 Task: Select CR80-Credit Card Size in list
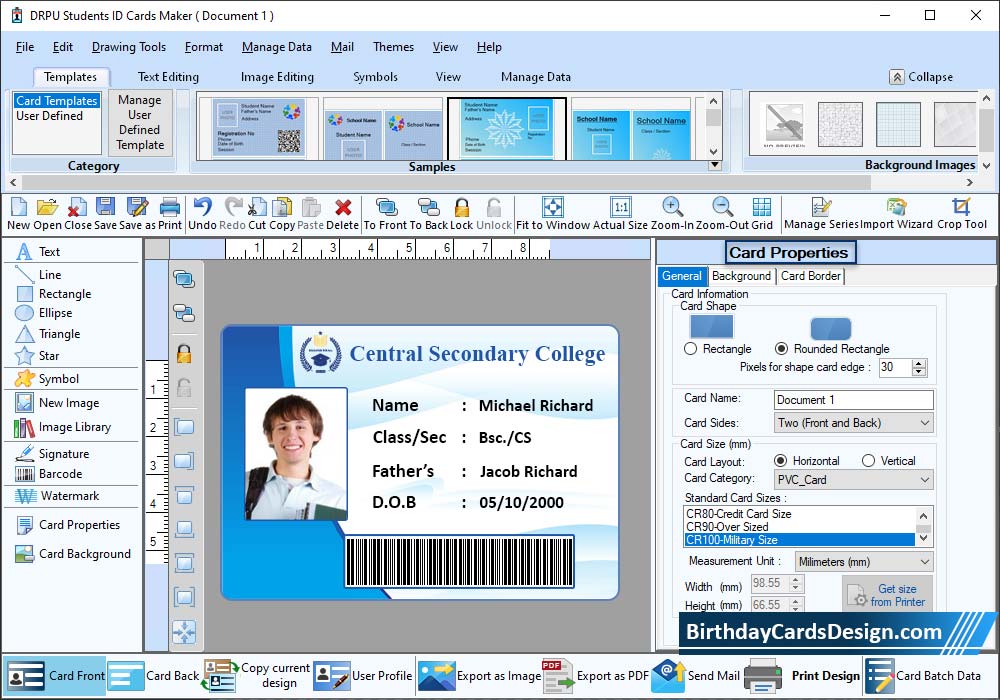tap(799, 514)
